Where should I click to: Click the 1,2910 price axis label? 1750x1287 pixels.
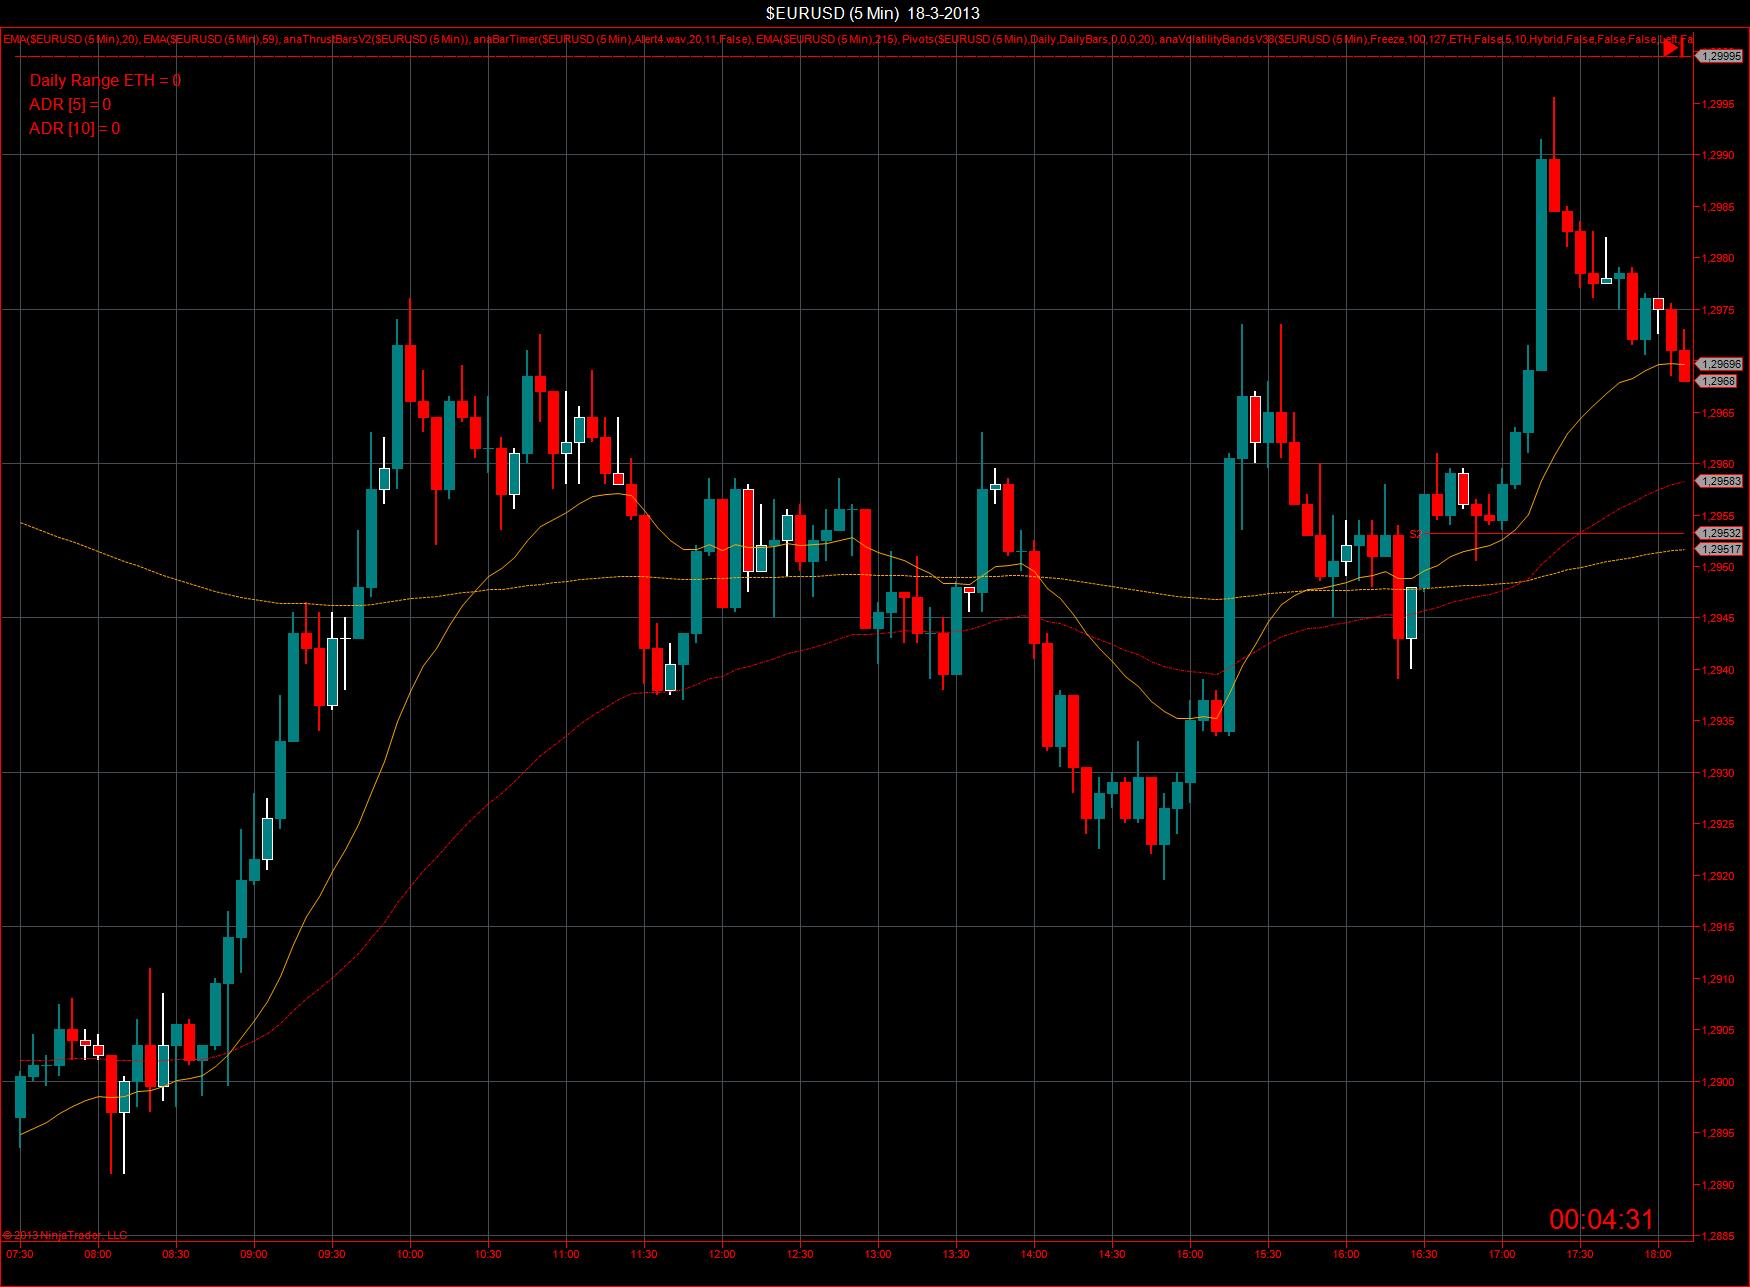pos(1719,979)
